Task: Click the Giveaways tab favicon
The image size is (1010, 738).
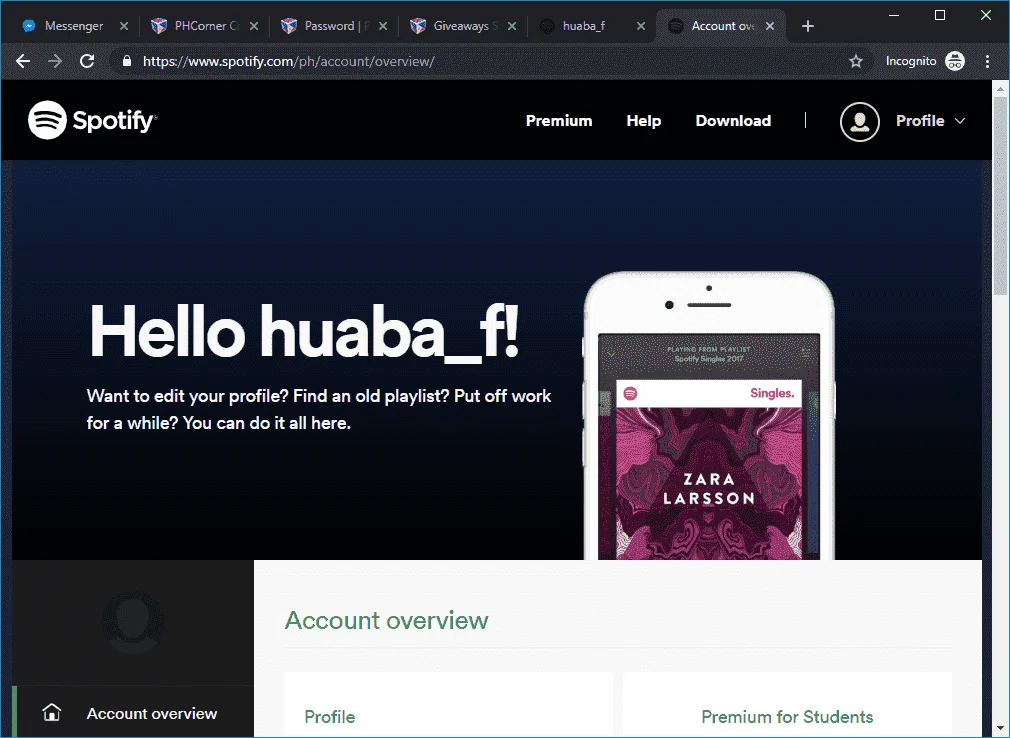Action: click(417, 26)
